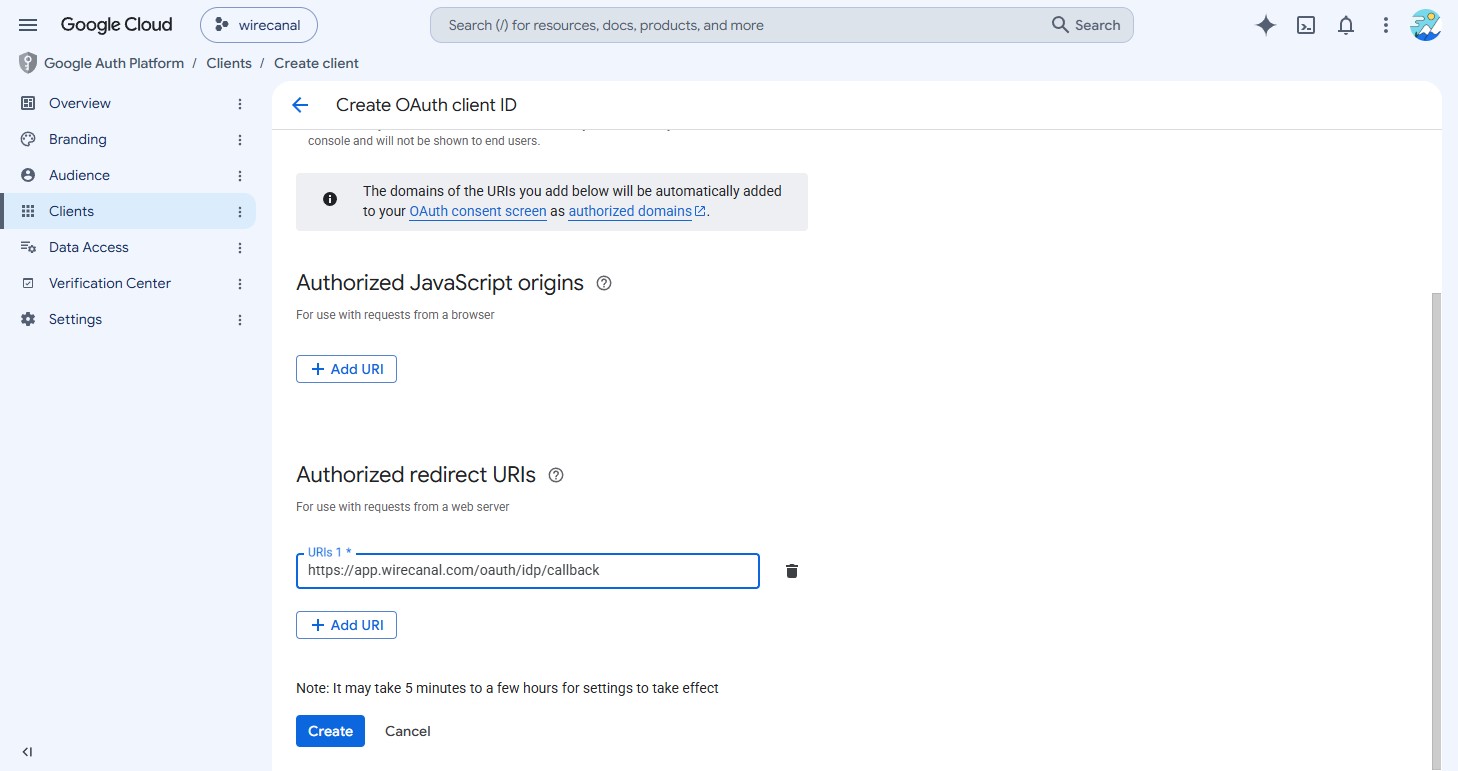The height and width of the screenshot is (771, 1458).
Task: Open the header three-dot settings menu
Action: tap(1386, 26)
